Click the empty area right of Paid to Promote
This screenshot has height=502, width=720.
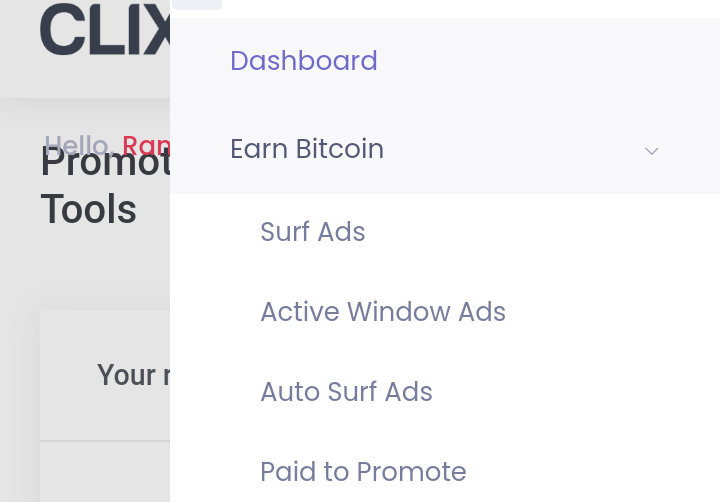pyautogui.click(x=590, y=471)
